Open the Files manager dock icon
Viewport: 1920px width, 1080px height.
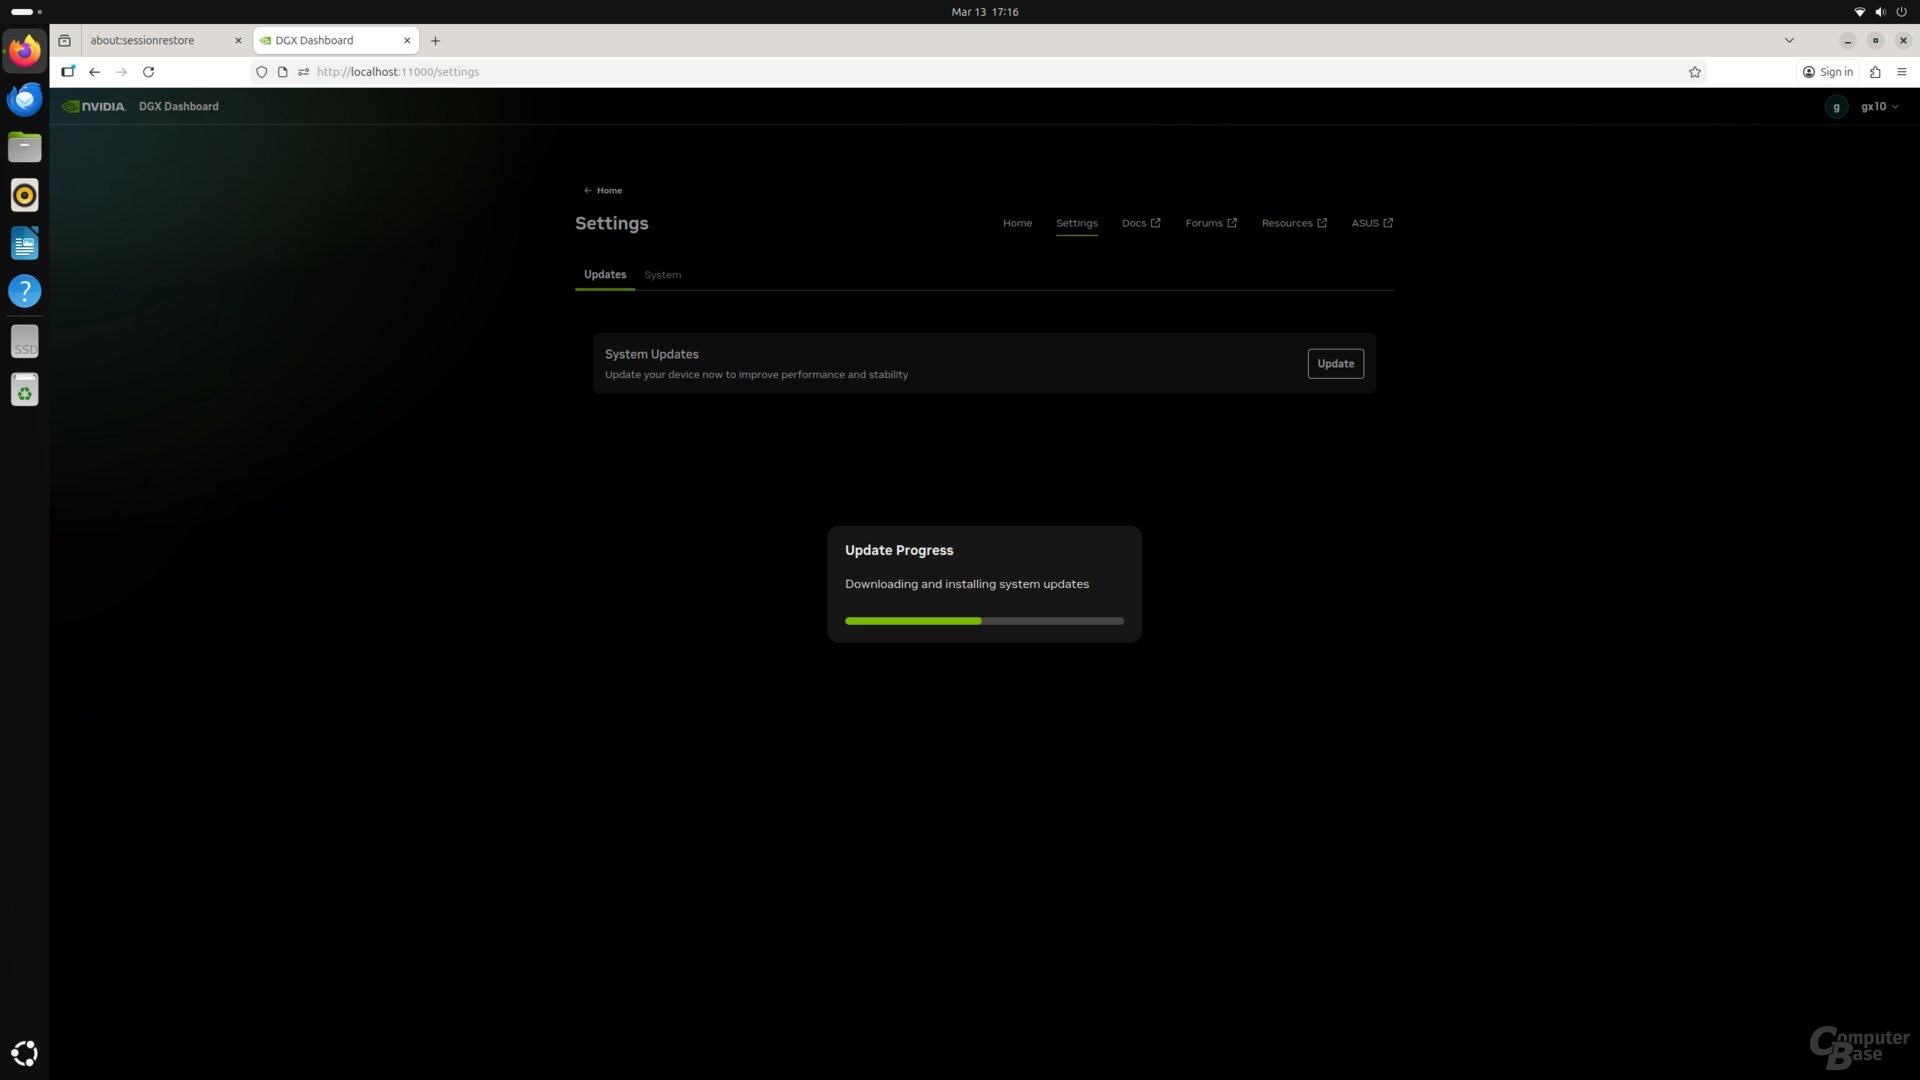pos(25,147)
